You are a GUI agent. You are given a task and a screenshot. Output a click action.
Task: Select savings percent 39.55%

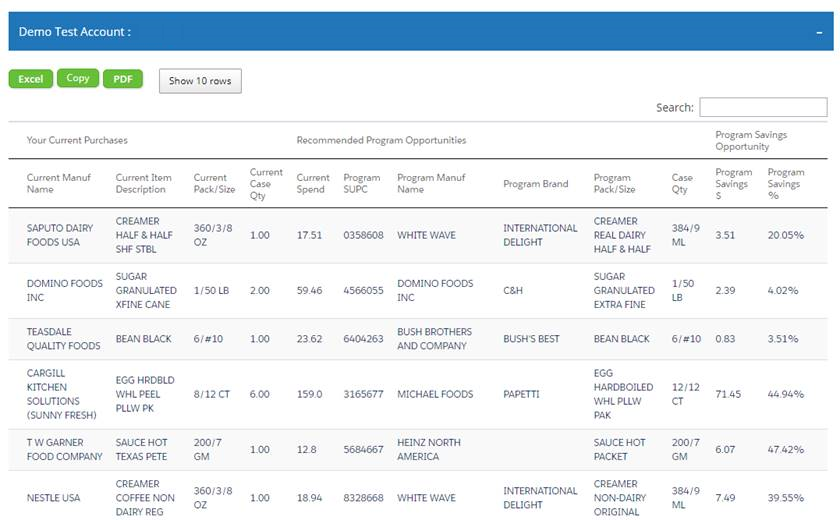click(785, 498)
